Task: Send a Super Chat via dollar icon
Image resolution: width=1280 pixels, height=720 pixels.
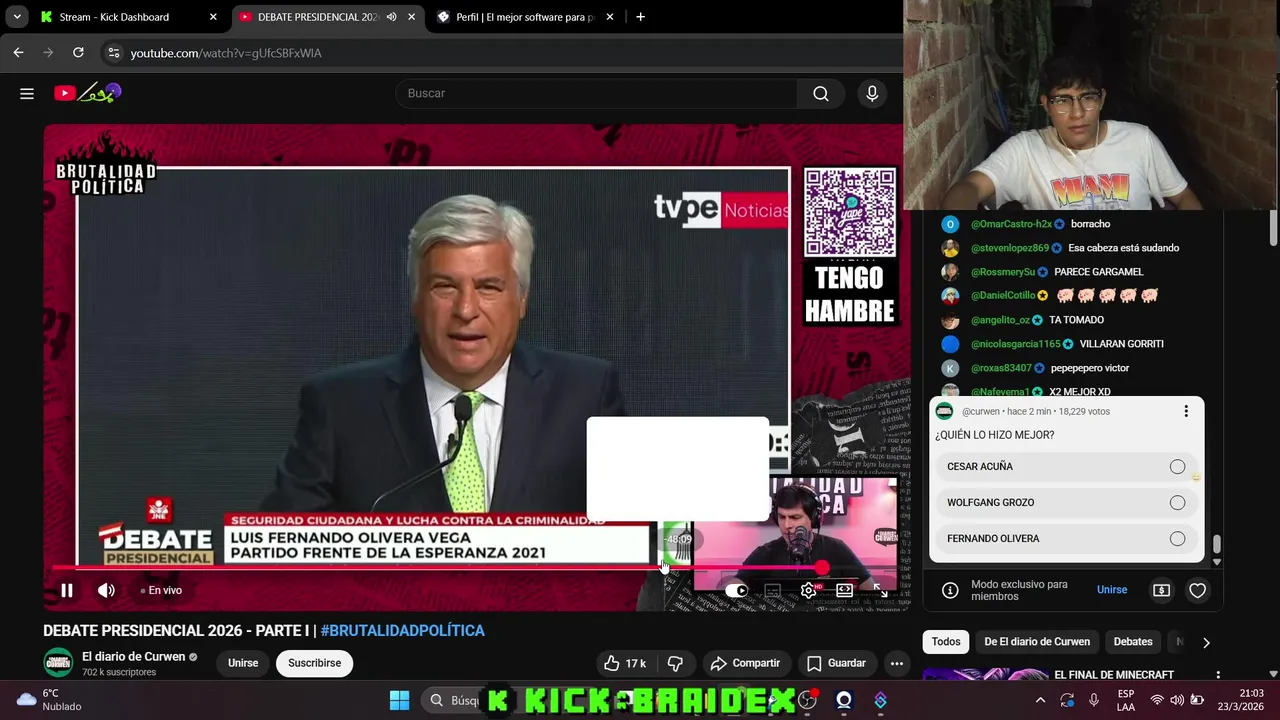Action: click(1161, 590)
